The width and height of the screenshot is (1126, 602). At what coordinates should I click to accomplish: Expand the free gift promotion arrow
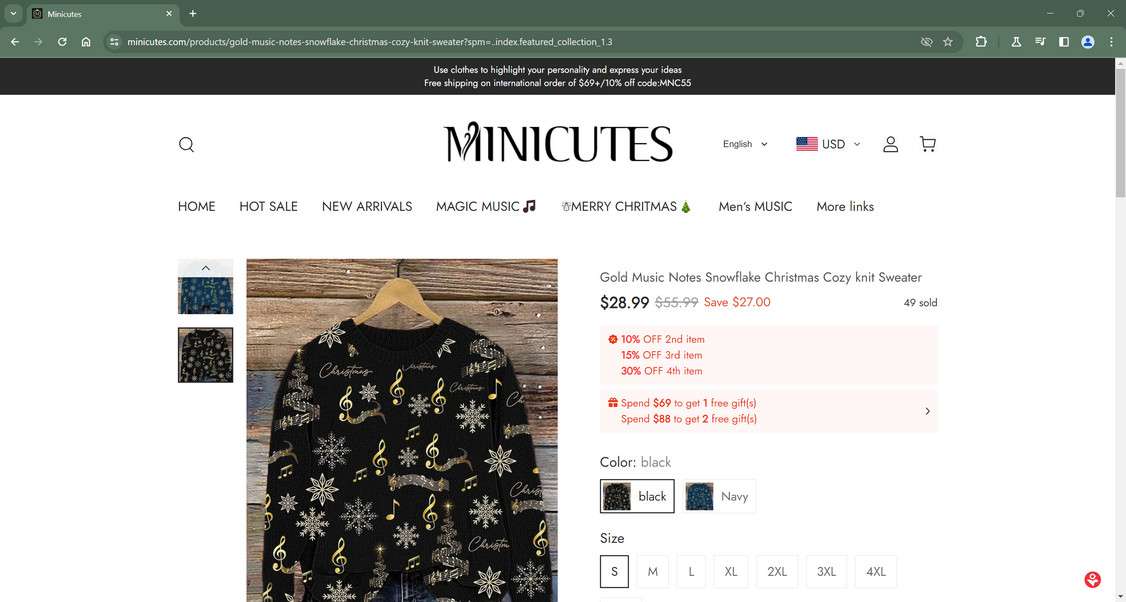point(927,411)
